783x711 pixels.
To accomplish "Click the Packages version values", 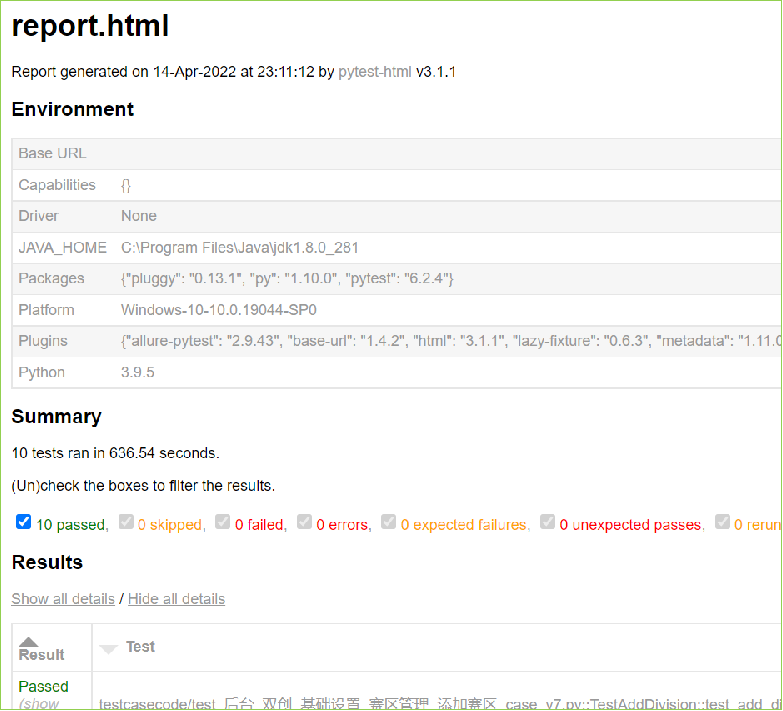I will (x=287, y=278).
